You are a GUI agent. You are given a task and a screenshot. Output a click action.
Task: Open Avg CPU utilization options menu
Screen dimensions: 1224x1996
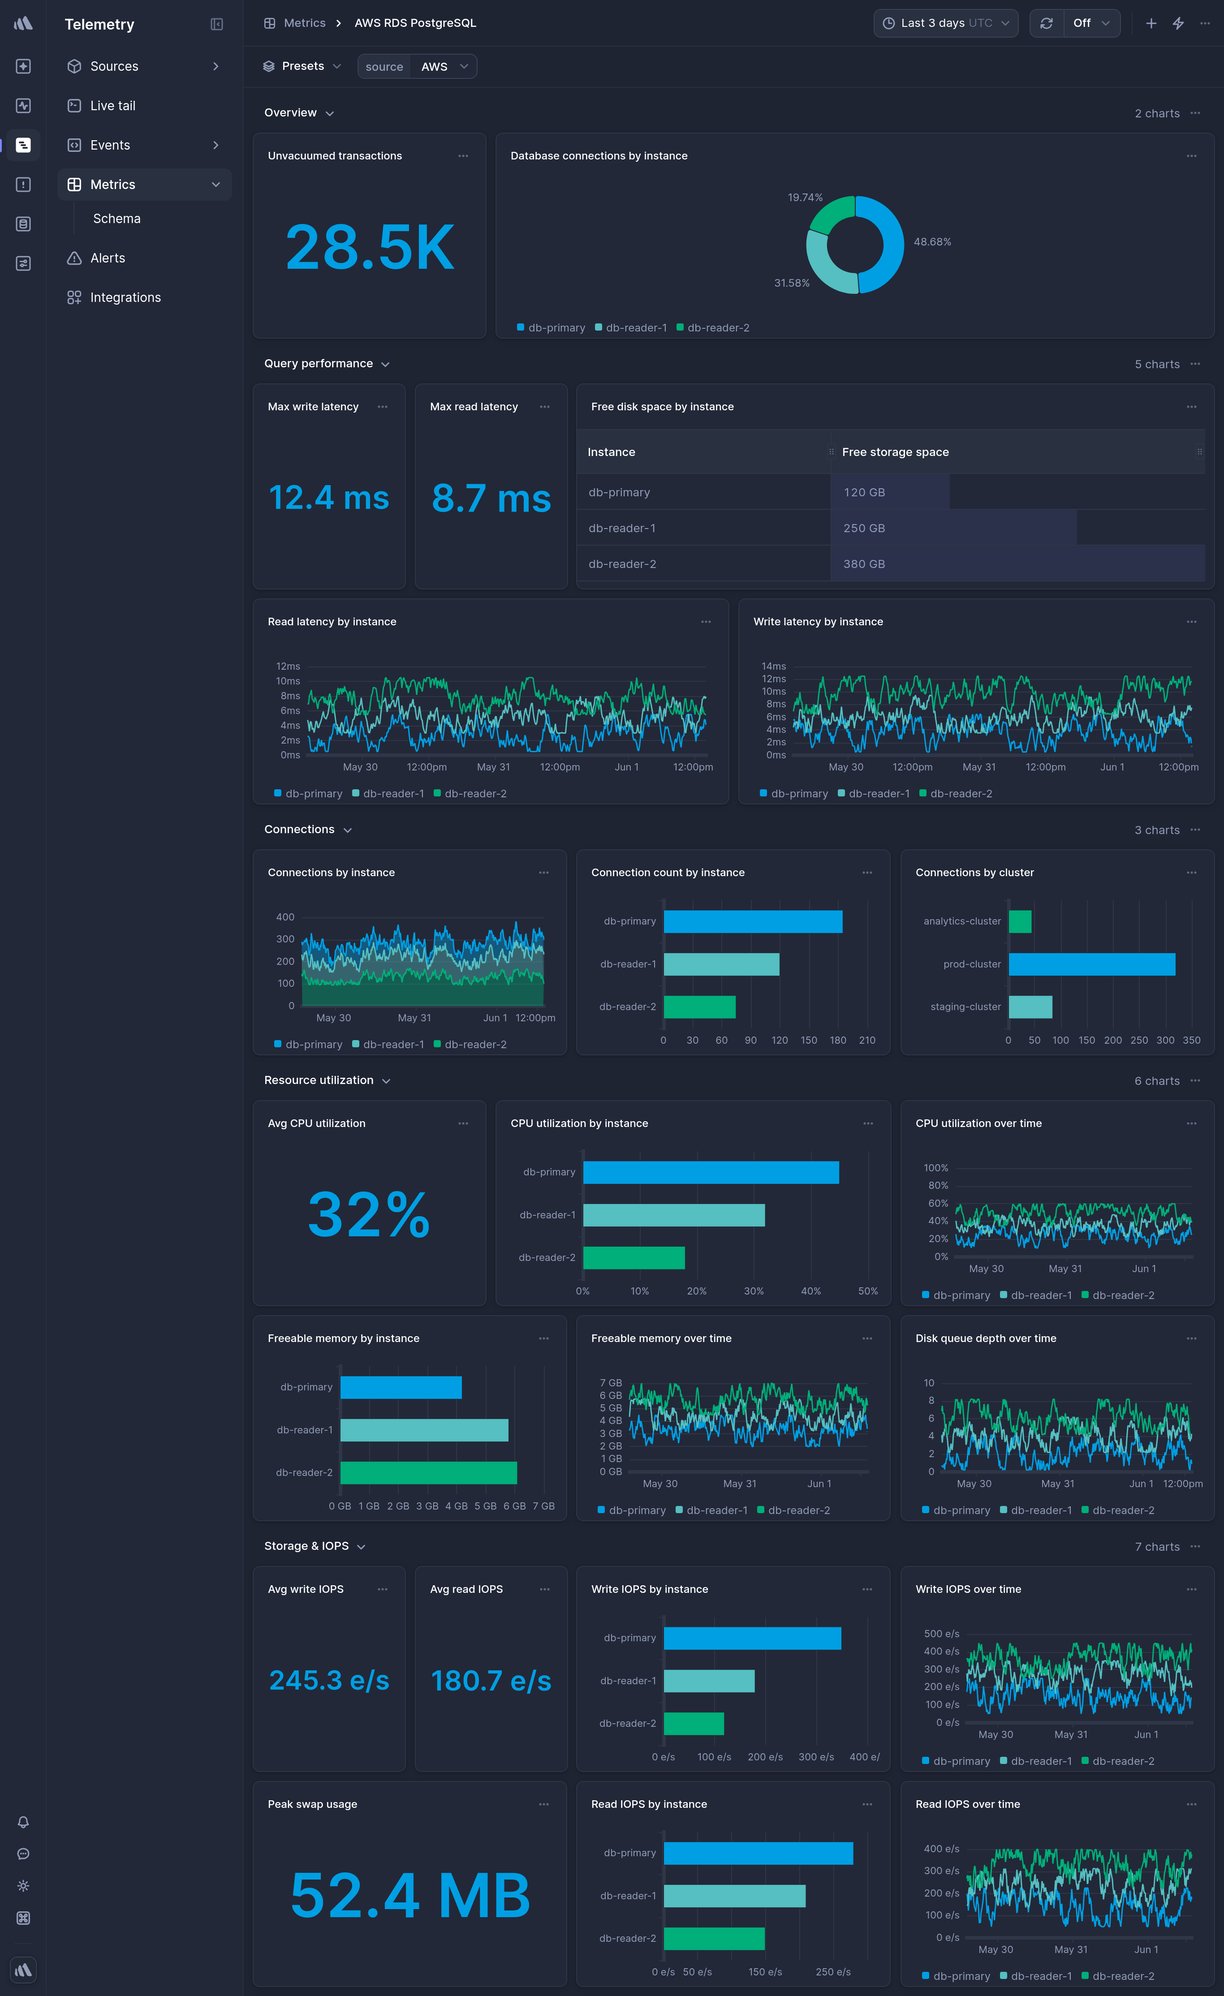point(463,1124)
